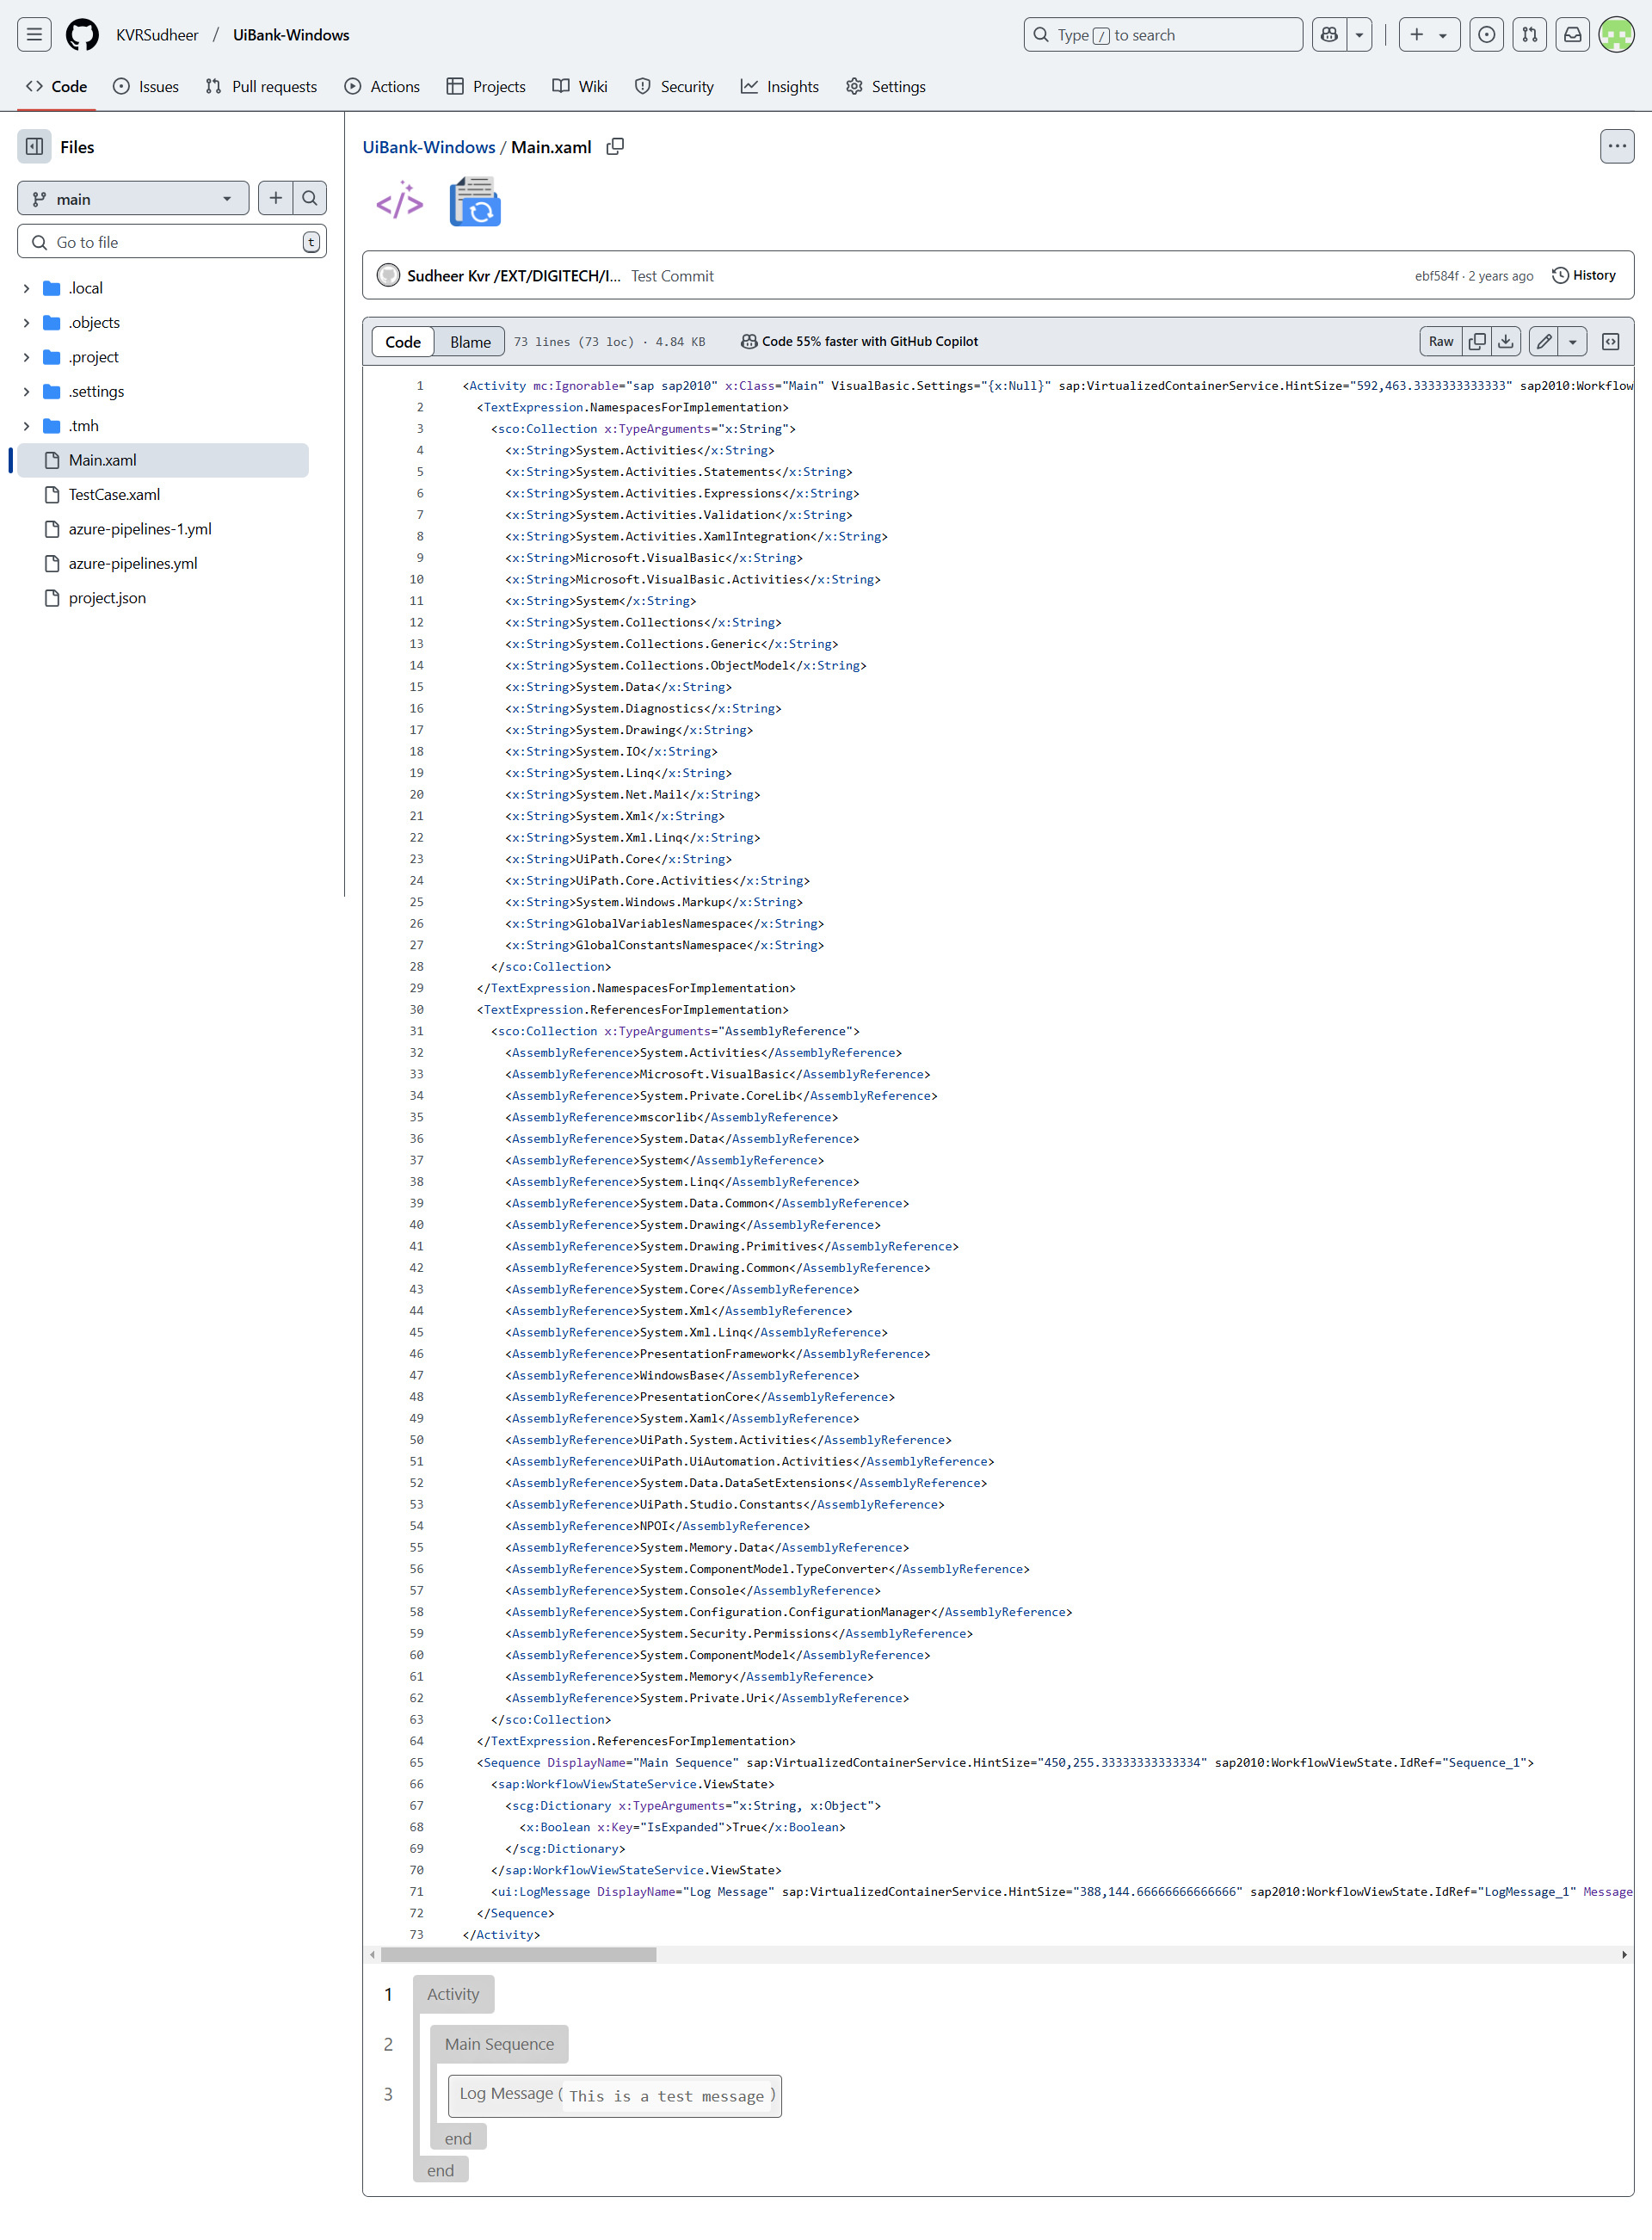Switch to the Blame view toggle
Image resolution: width=1652 pixels, height=2240 pixels.
pyautogui.click(x=470, y=342)
